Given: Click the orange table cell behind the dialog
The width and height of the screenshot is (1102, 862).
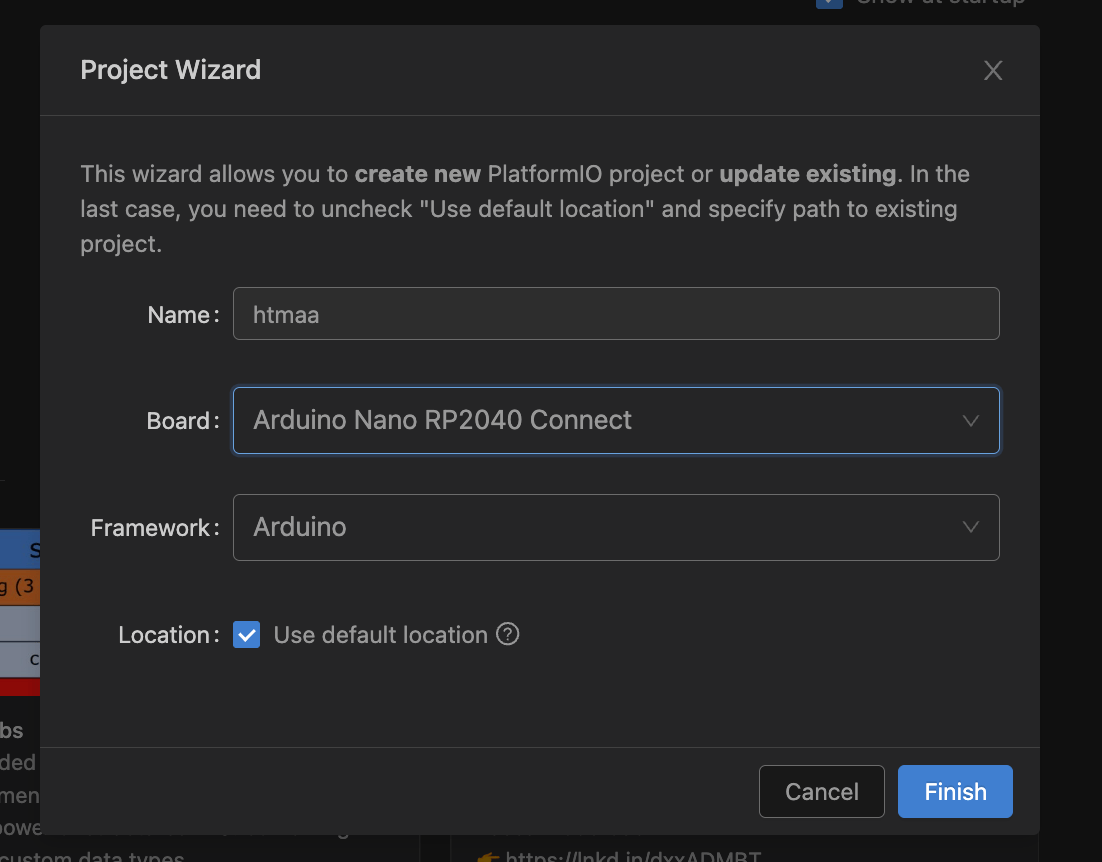Looking at the screenshot, I should click(19, 587).
